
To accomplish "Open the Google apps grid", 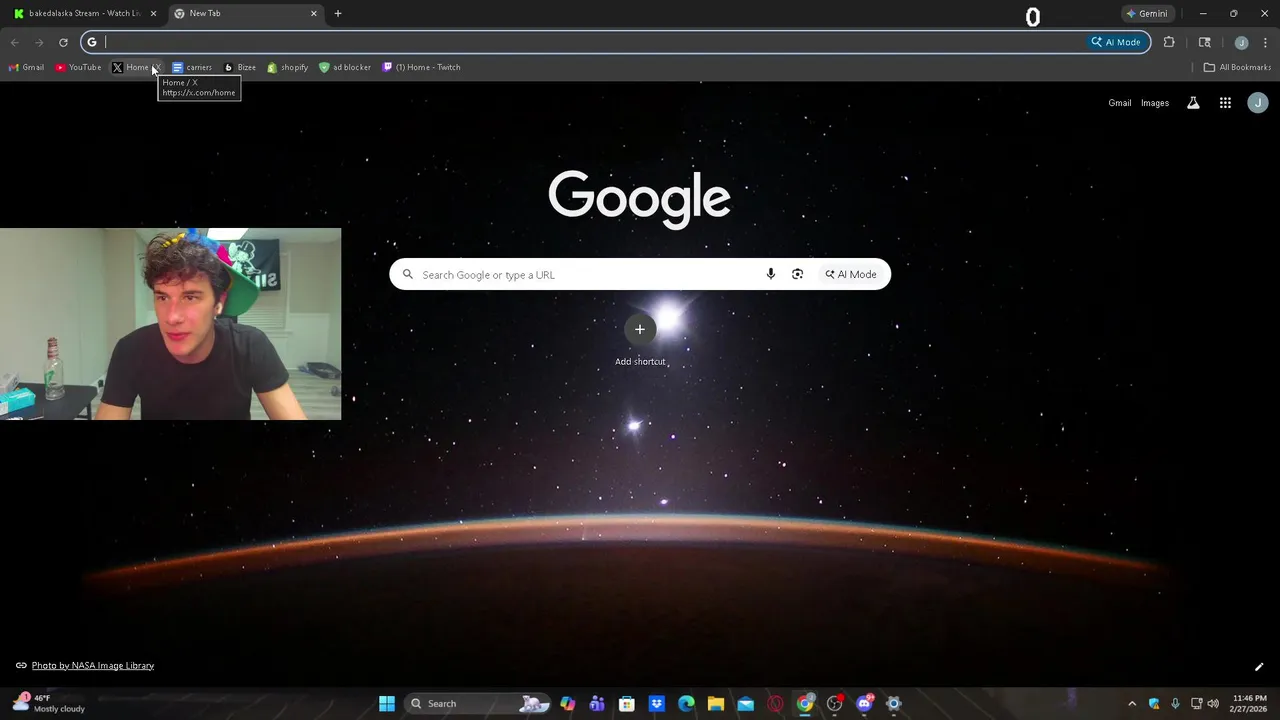I will click(x=1225, y=102).
